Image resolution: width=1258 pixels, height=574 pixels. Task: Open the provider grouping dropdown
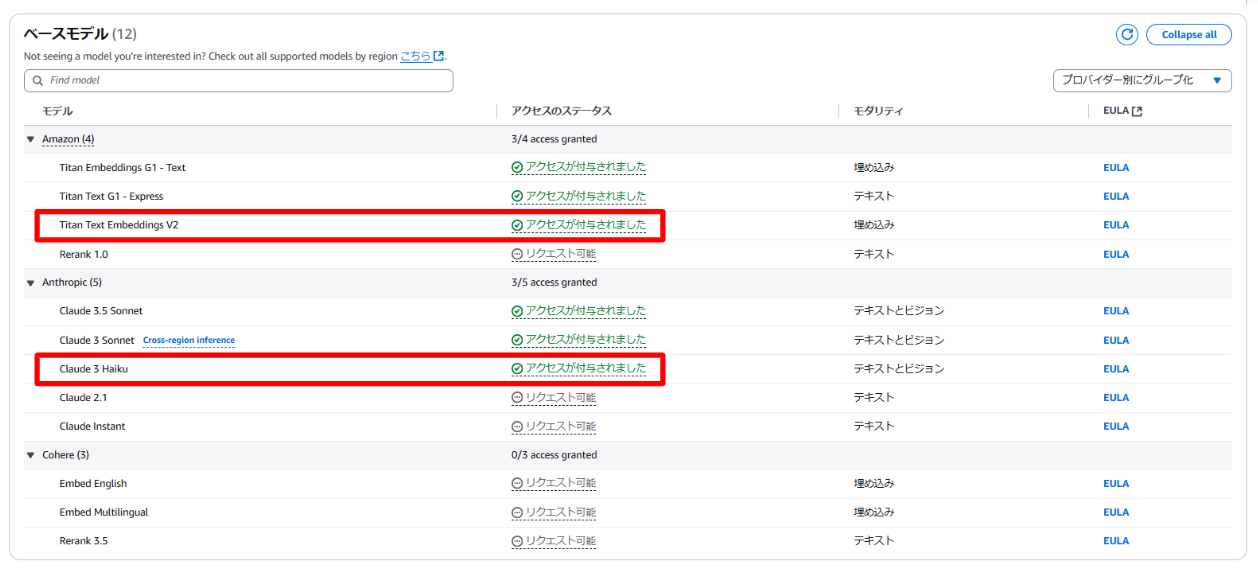[1142, 80]
